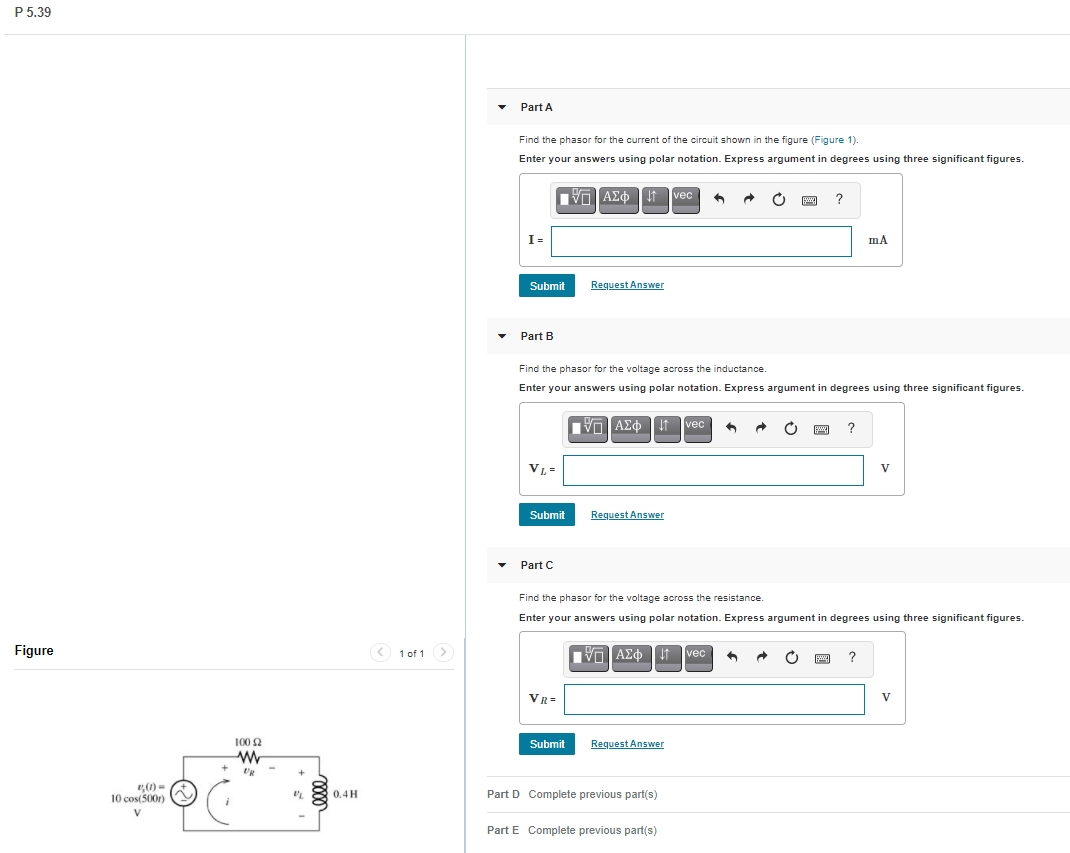Viewport: 1070px width, 853px height.
Task: Insert vec notation in Part B
Action: click(x=698, y=429)
